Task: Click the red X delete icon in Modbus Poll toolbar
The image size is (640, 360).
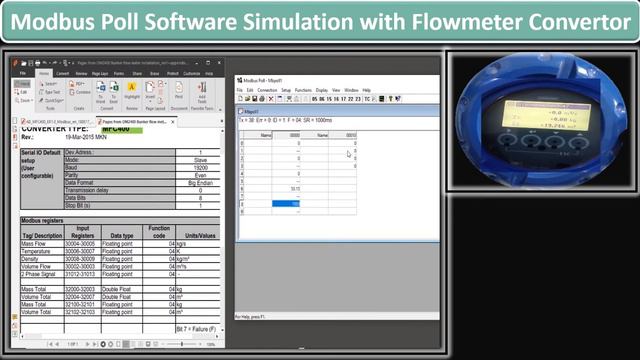Action: coord(271,99)
